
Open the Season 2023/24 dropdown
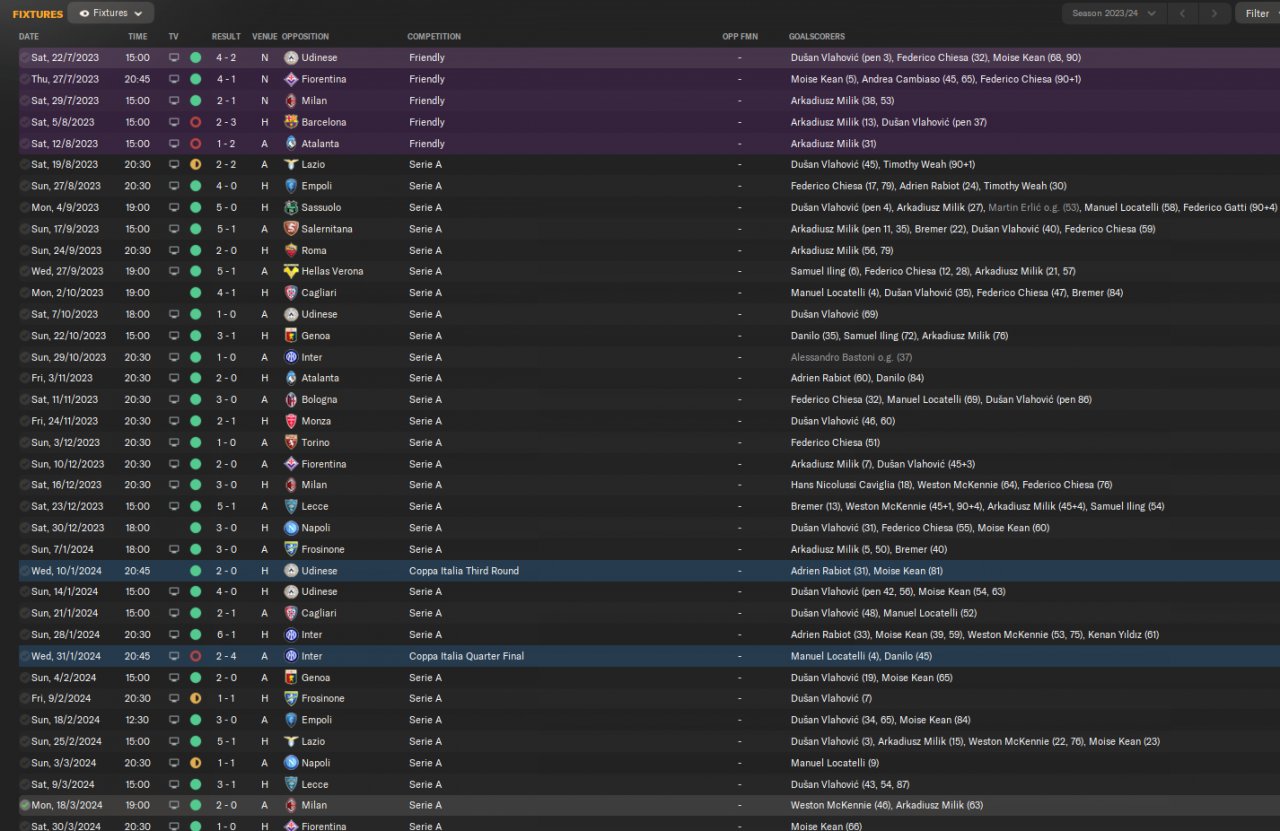point(1114,13)
